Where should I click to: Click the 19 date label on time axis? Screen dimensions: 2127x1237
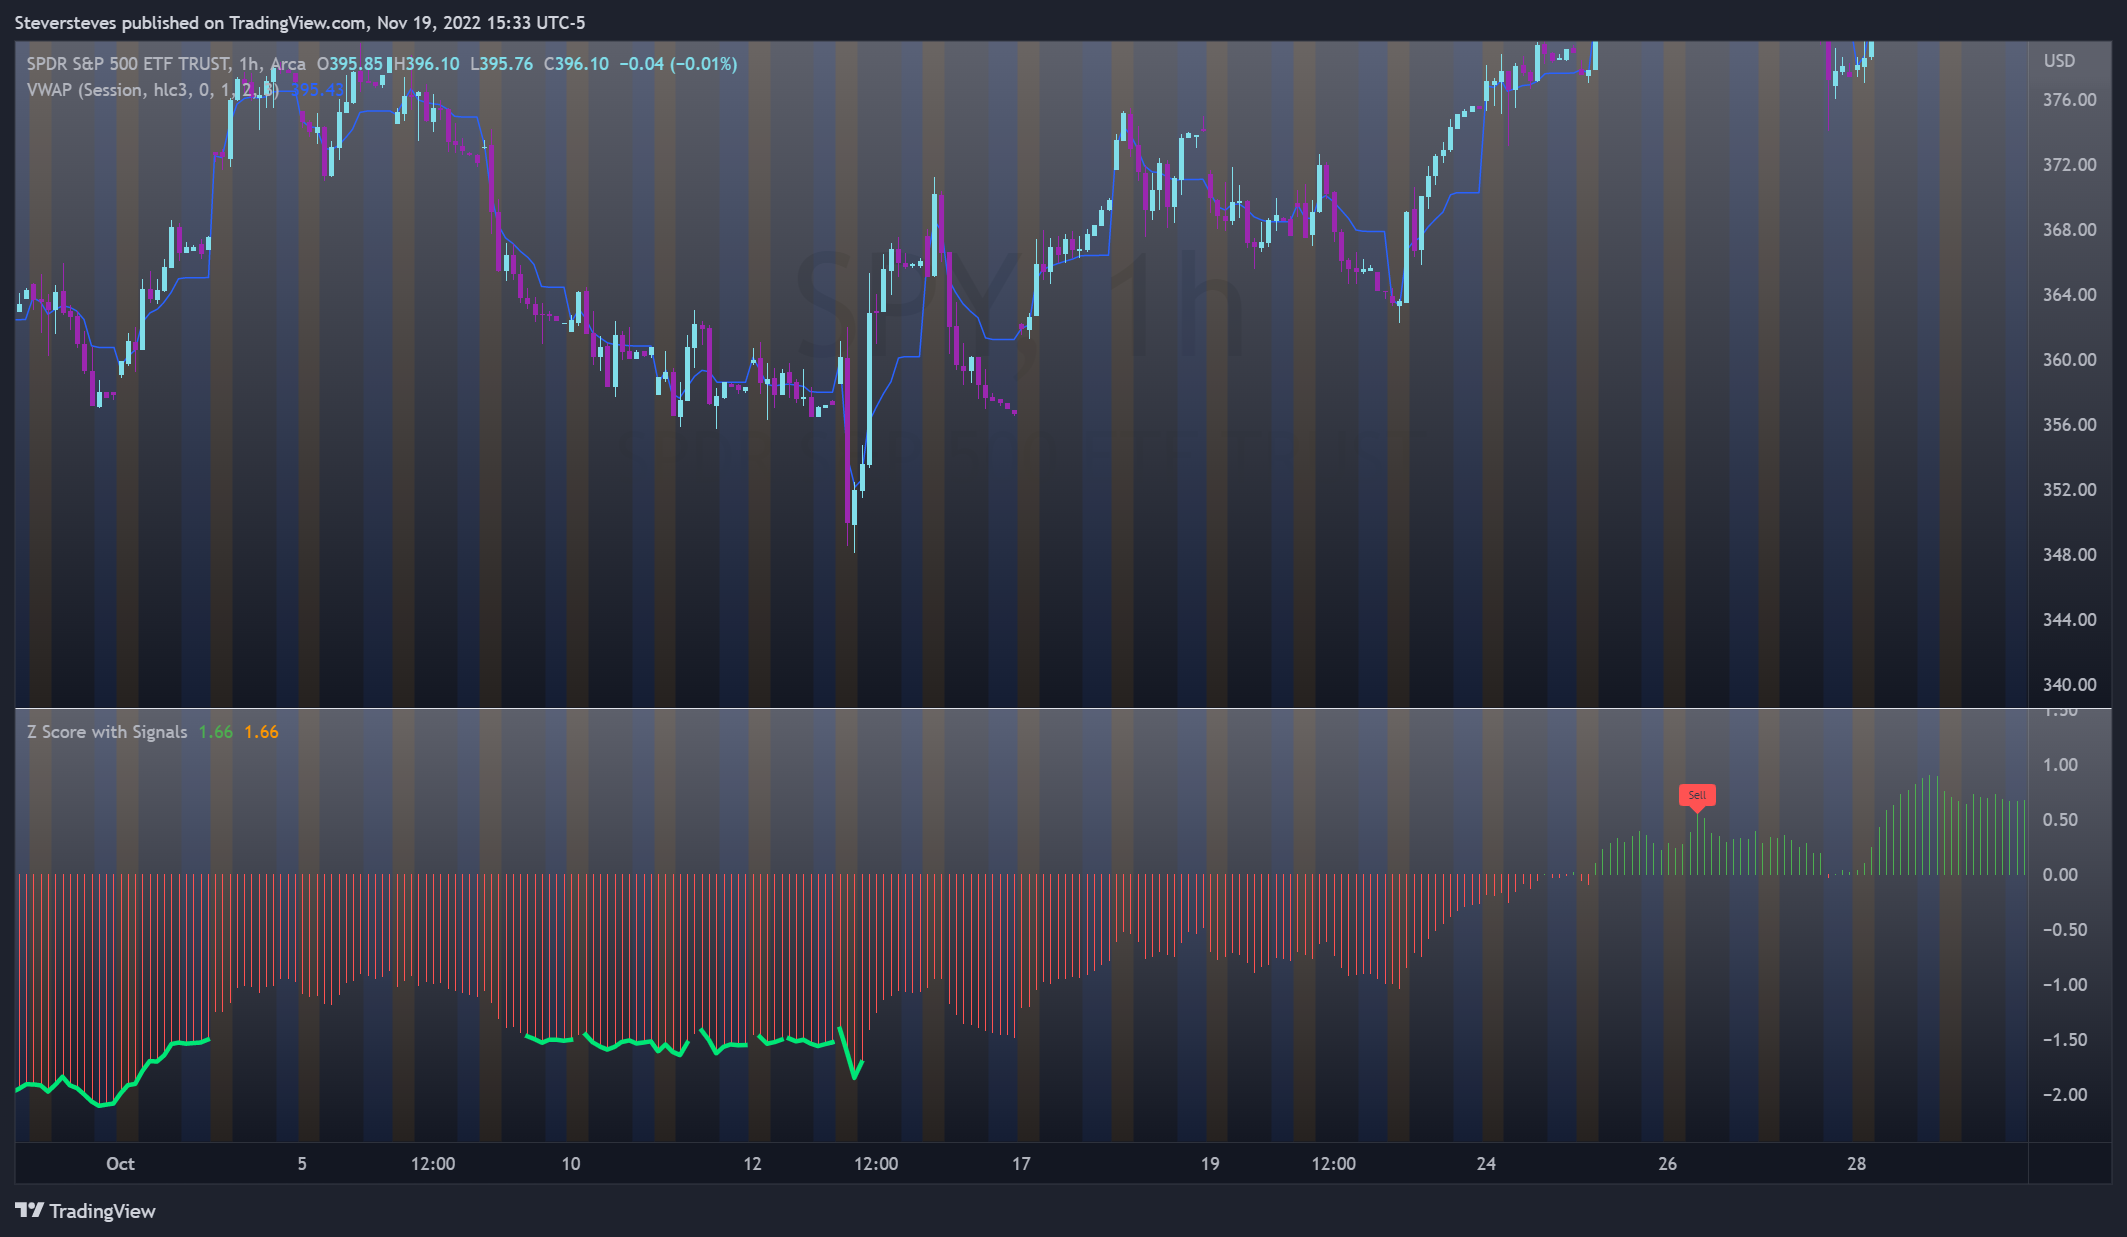[1210, 1164]
